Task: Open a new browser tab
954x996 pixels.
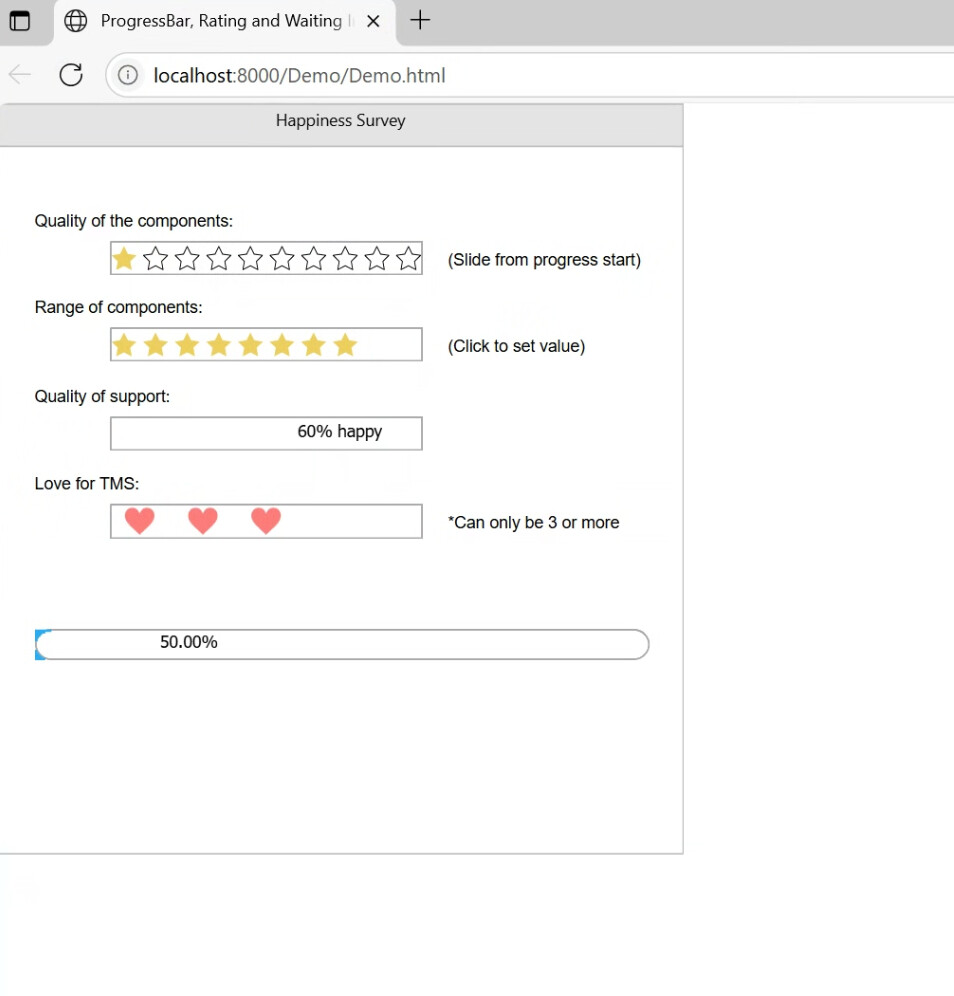Action: coord(420,20)
